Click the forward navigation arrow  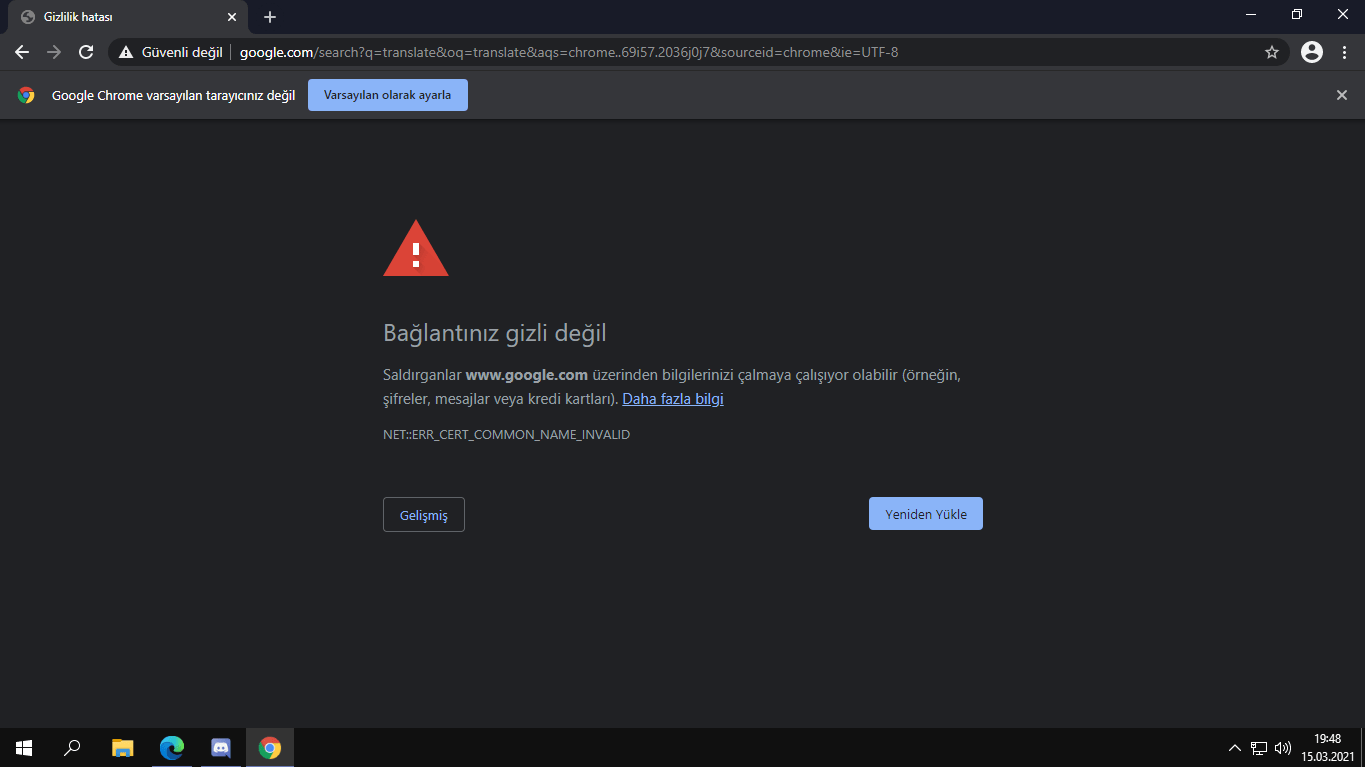[x=54, y=52]
